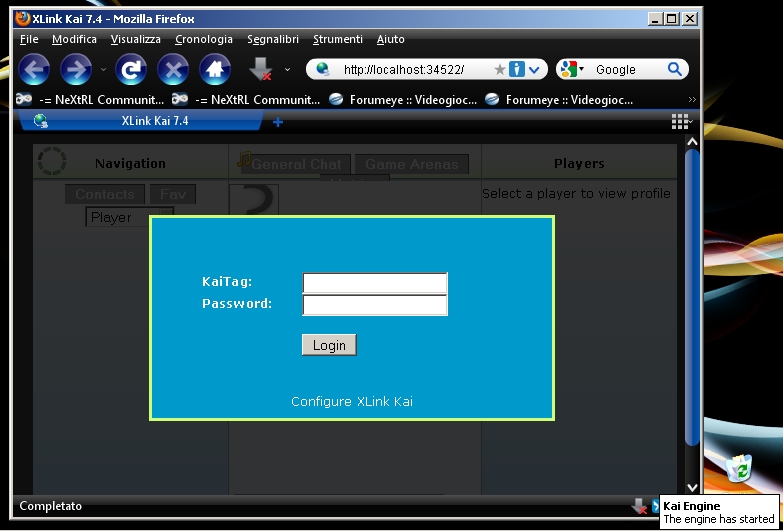Image resolution: width=783 pixels, height=532 pixels.
Task: Open a new tab with the plus button
Action: coord(278,122)
